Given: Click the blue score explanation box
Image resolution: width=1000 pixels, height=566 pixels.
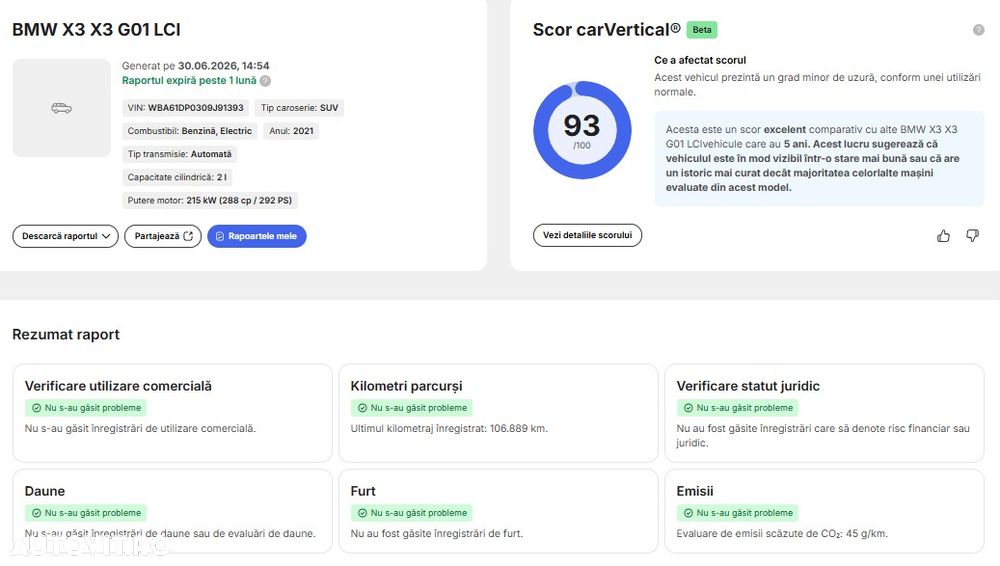Looking at the screenshot, I should [x=819, y=158].
